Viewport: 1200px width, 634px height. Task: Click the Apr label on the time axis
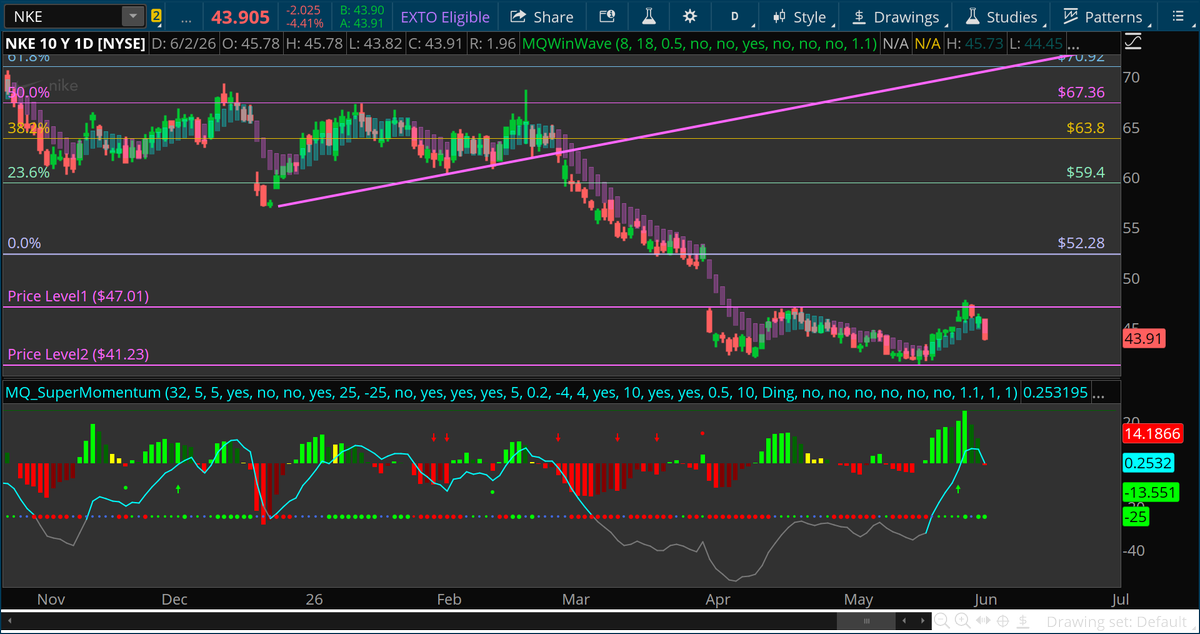tap(718, 599)
